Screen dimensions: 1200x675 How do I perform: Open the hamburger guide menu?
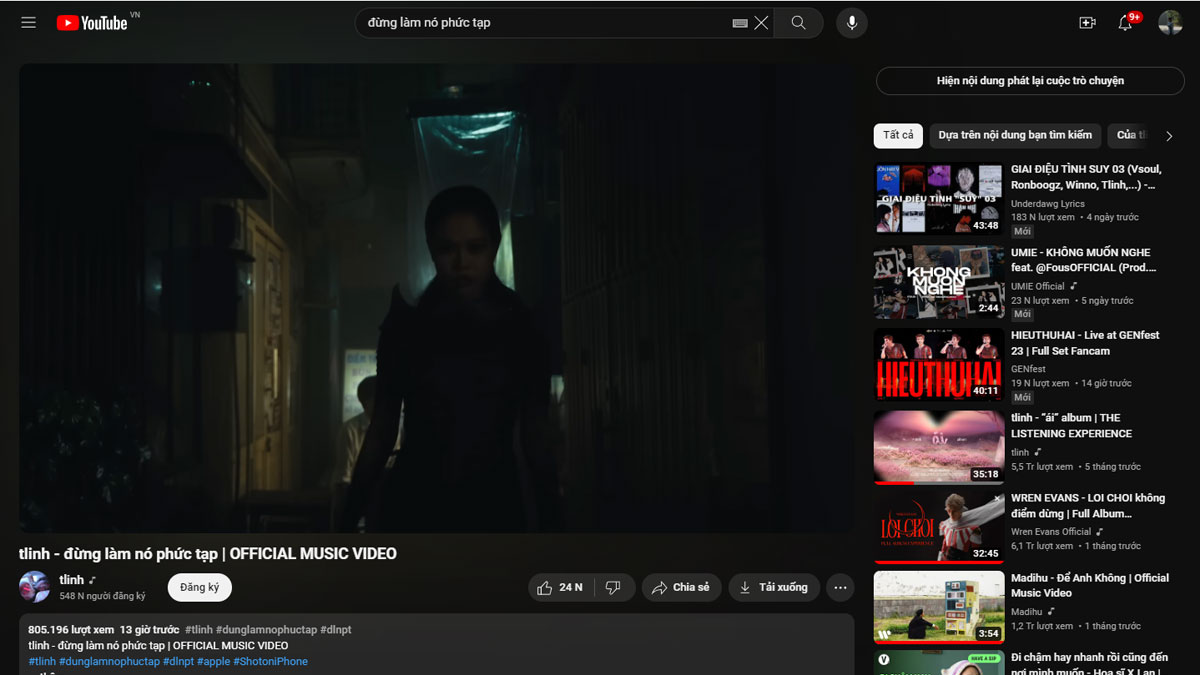pos(28,22)
